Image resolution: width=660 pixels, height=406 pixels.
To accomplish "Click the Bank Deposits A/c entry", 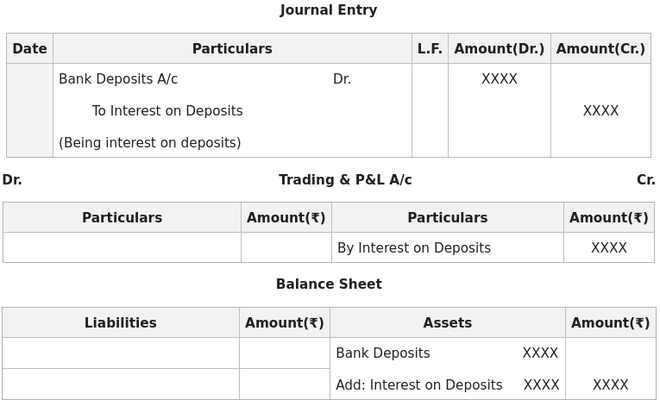I will 118,79.
